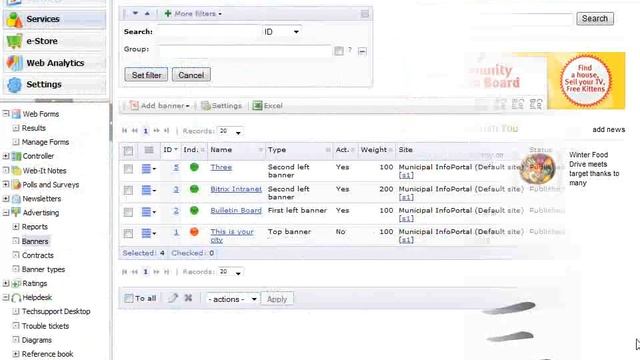Click the edit pencil icon at bottom

(173, 298)
